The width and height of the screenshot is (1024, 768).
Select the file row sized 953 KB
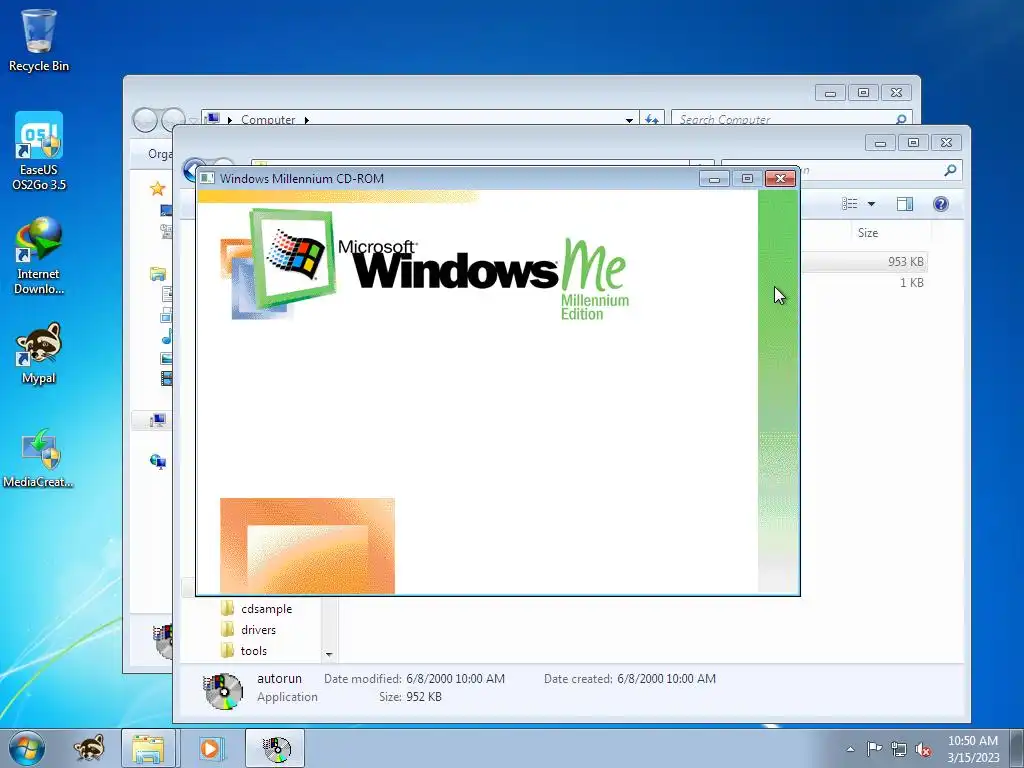(863, 262)
